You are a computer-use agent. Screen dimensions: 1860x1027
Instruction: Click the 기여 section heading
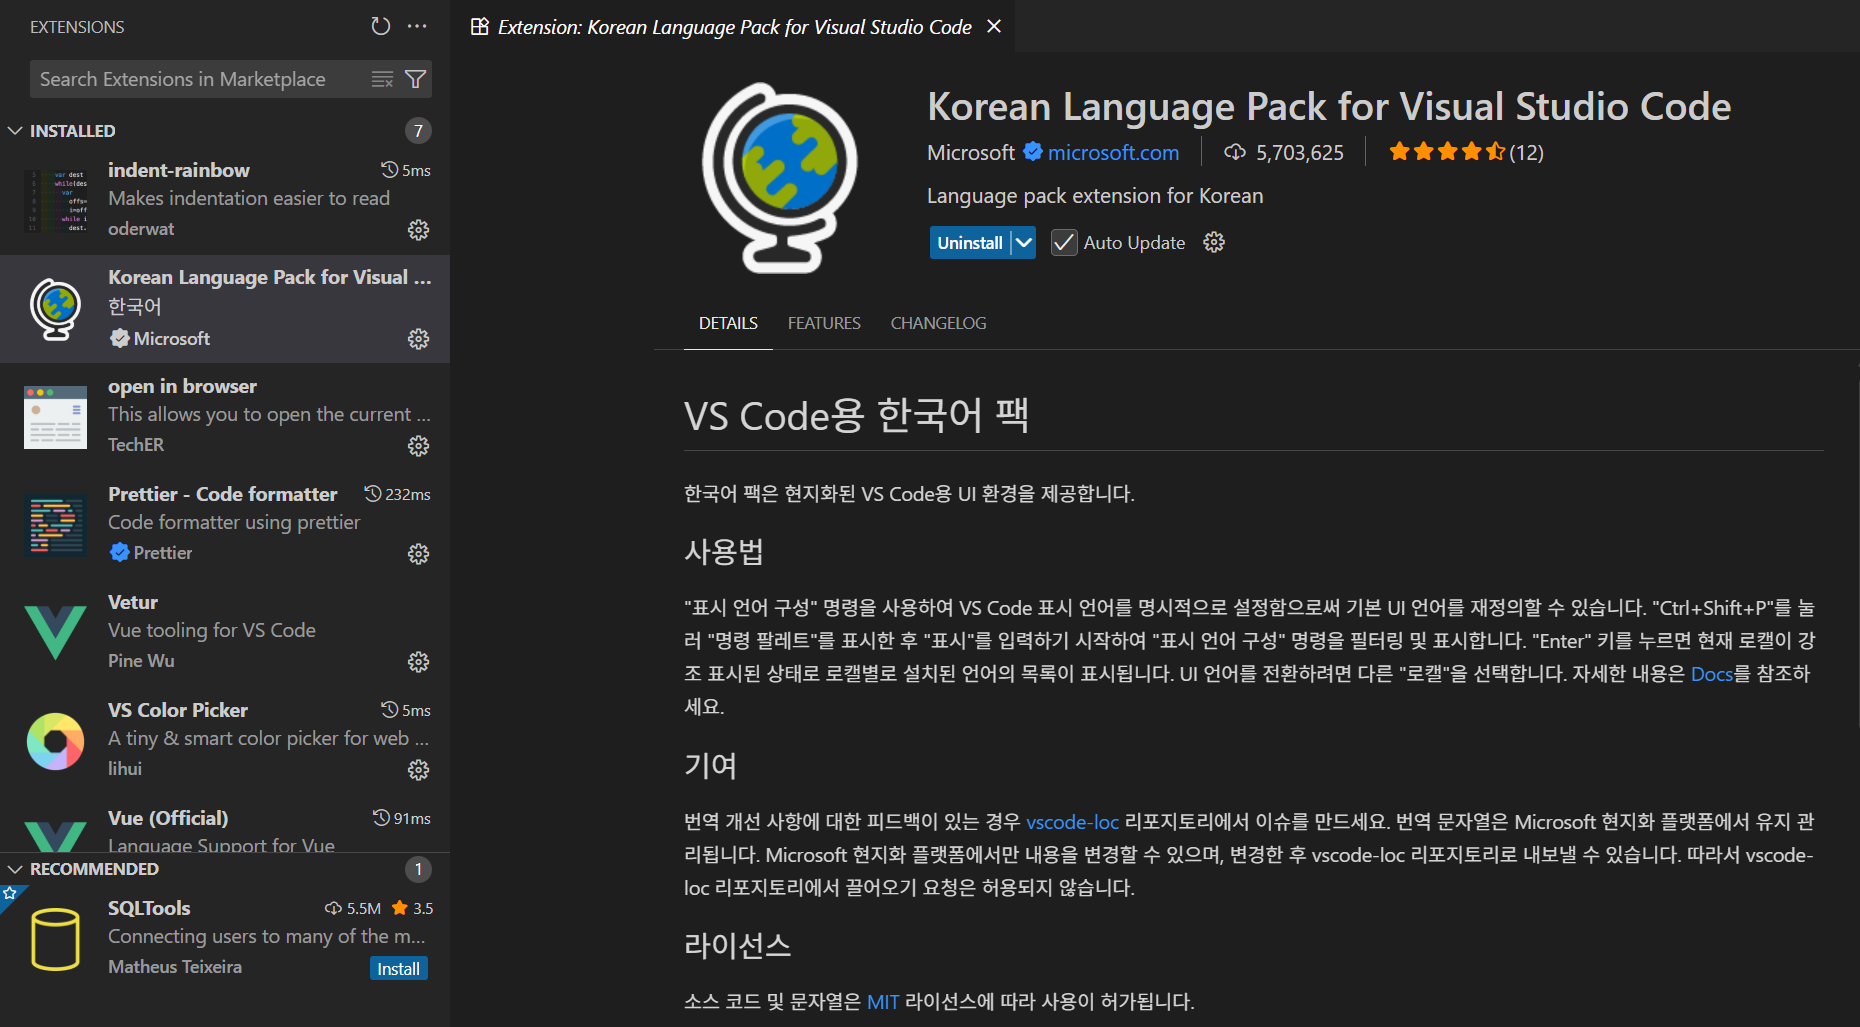click(x=710, y=766)
